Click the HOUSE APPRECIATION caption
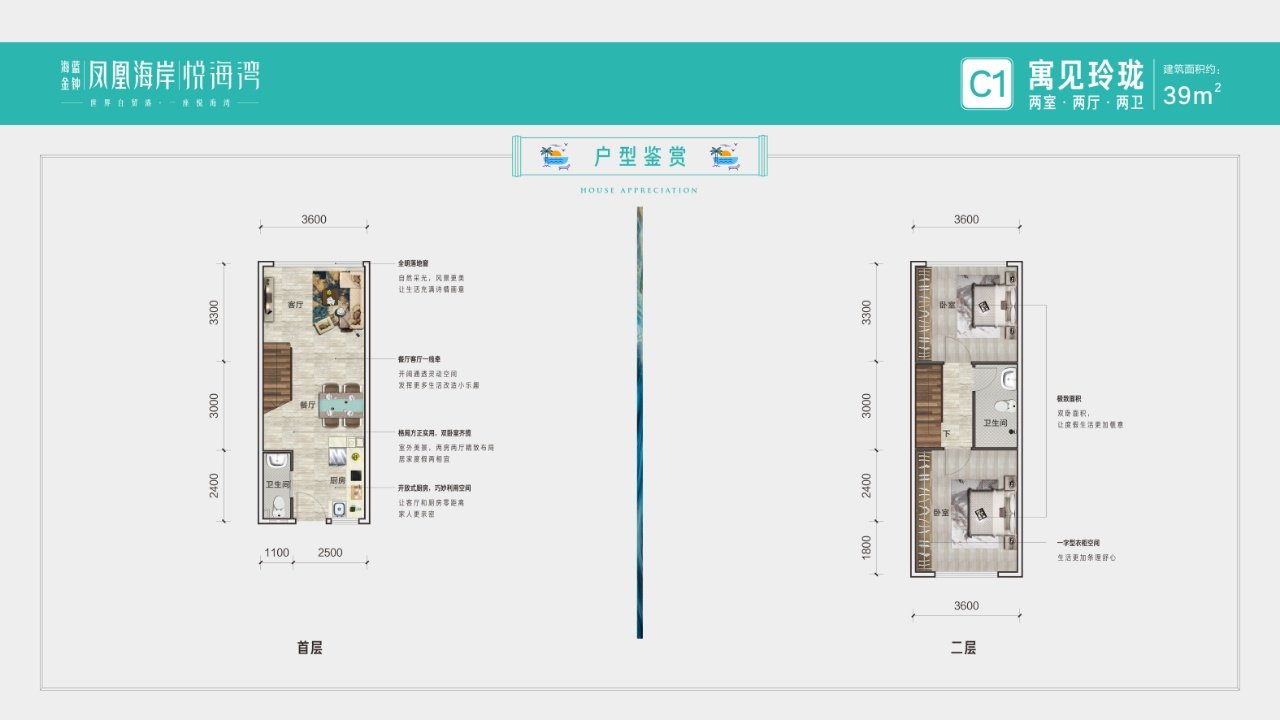 pos(639,190)
